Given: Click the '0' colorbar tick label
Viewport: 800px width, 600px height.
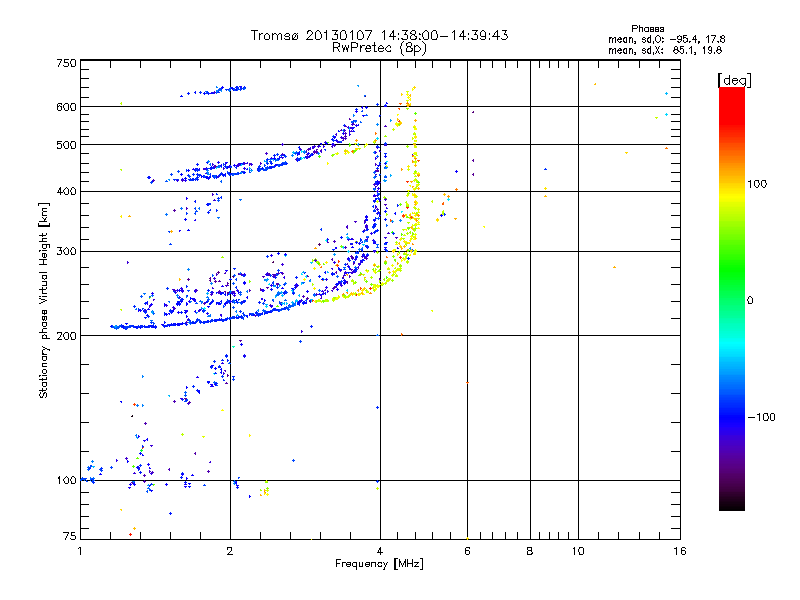Looking at the screenshot, I should 750,301.
